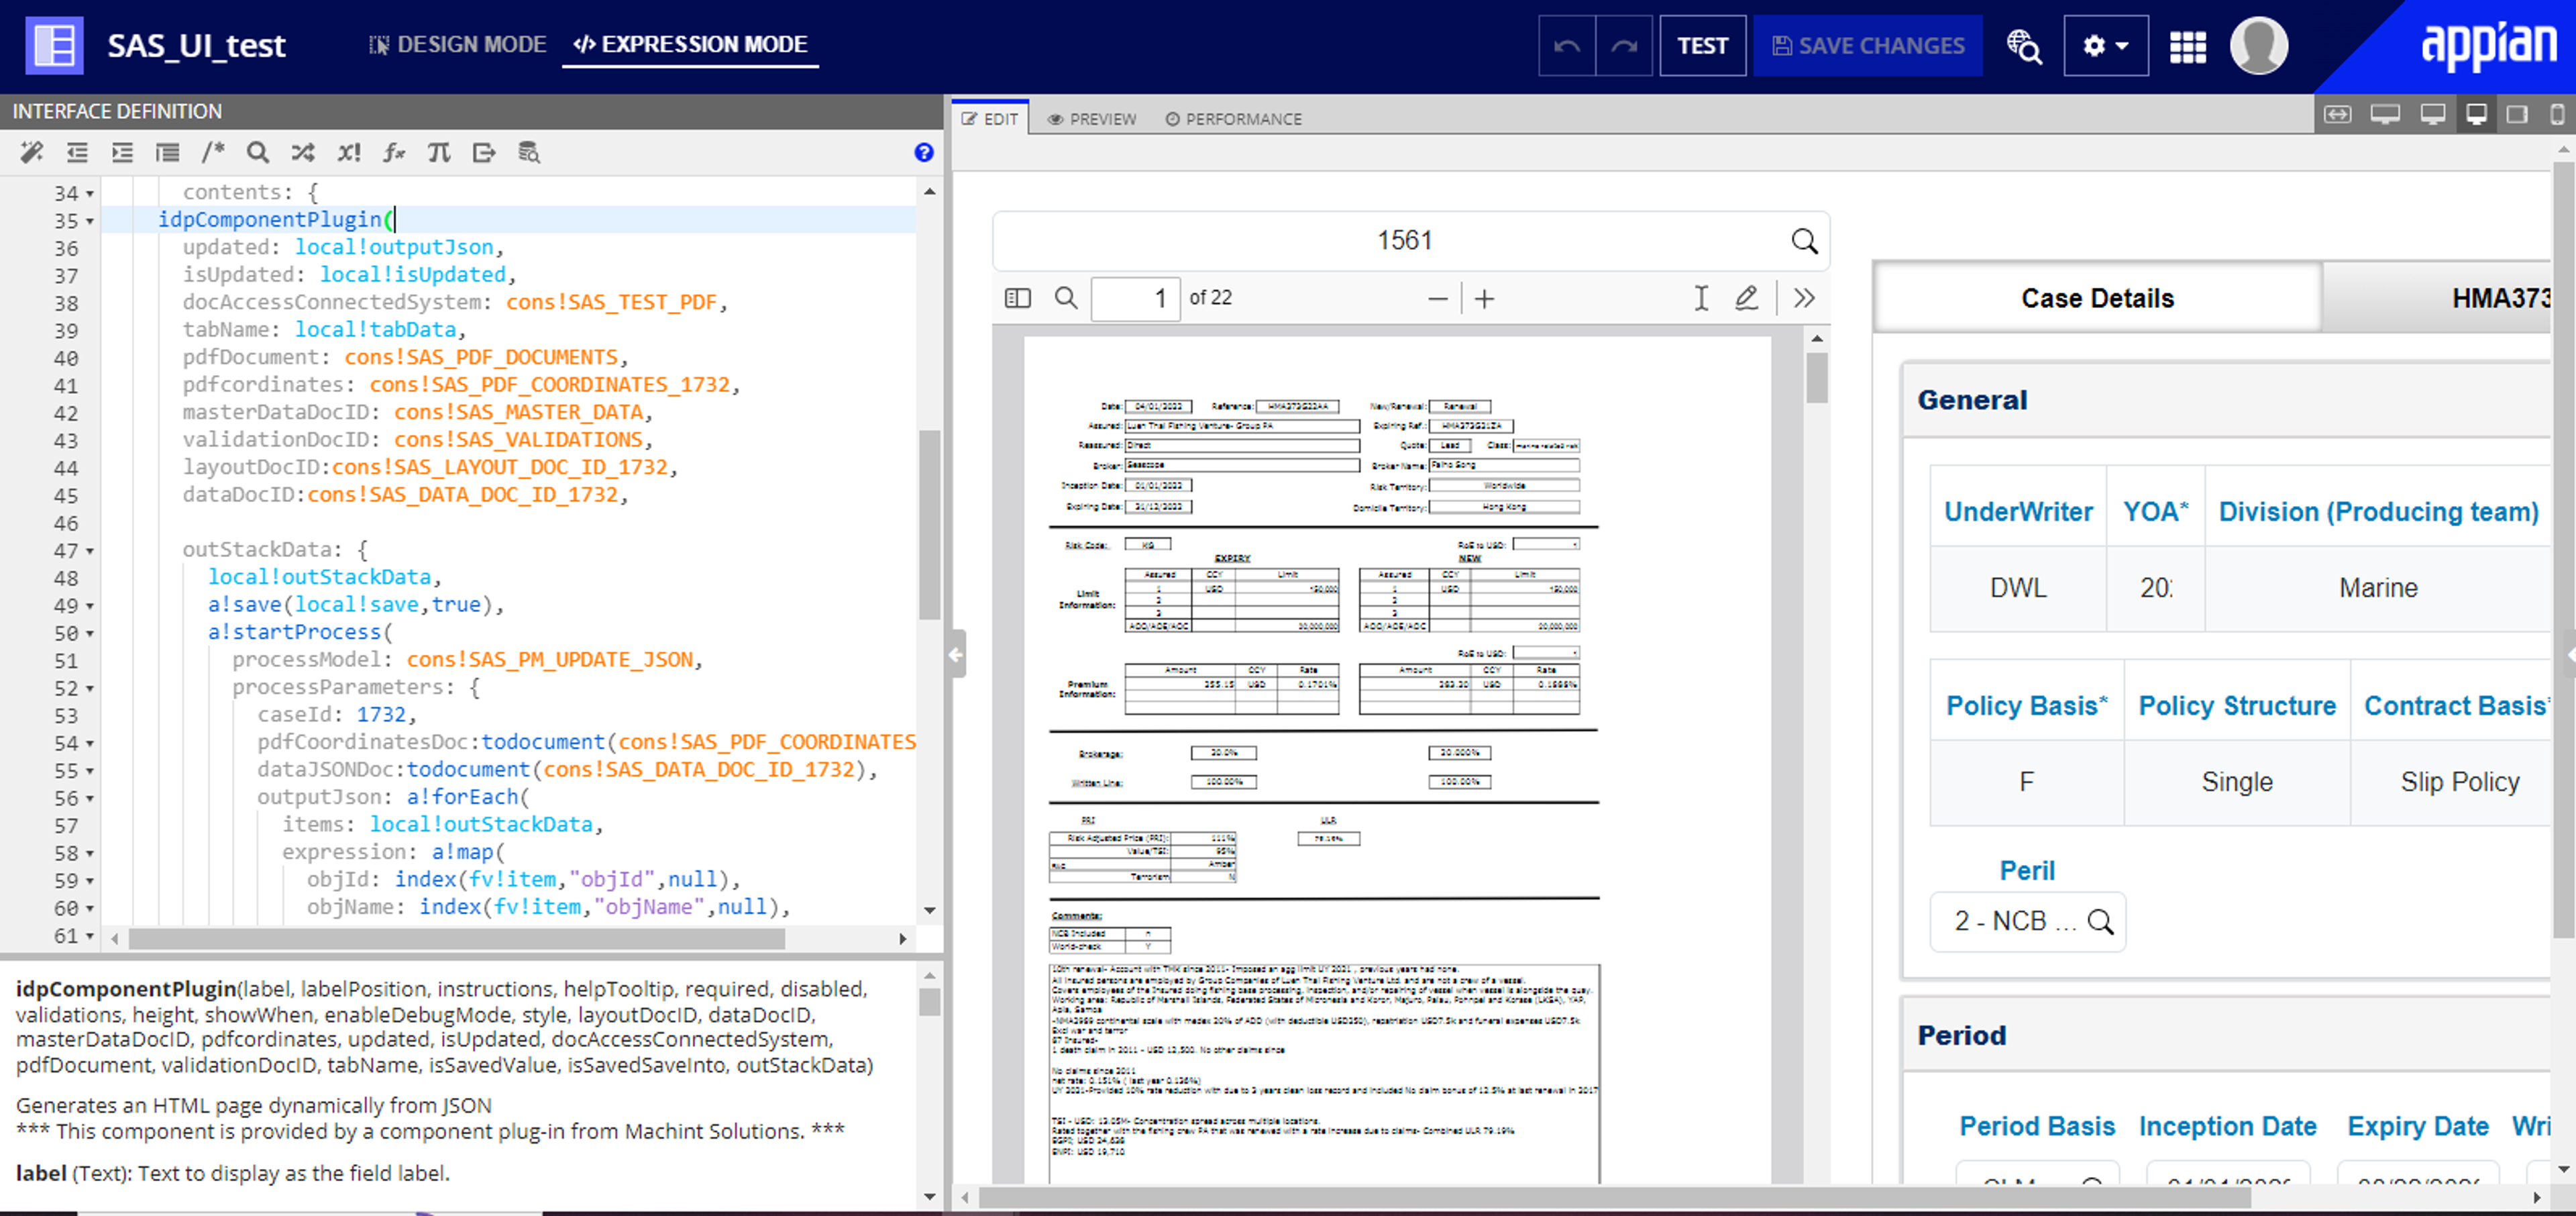This screenshot has width=2576, height=1216.
Task: Click the Save Changes button
Action: 1867,46
